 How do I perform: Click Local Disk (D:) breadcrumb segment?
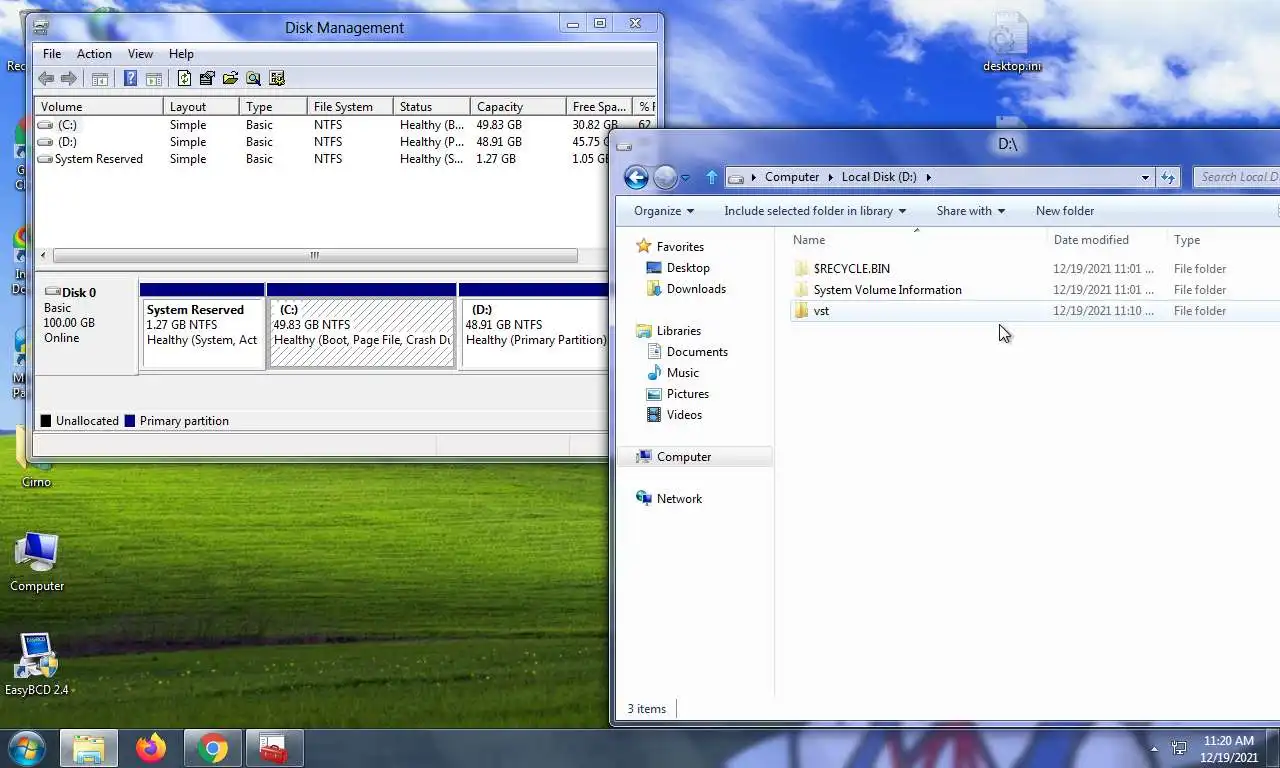pos(879,177)
